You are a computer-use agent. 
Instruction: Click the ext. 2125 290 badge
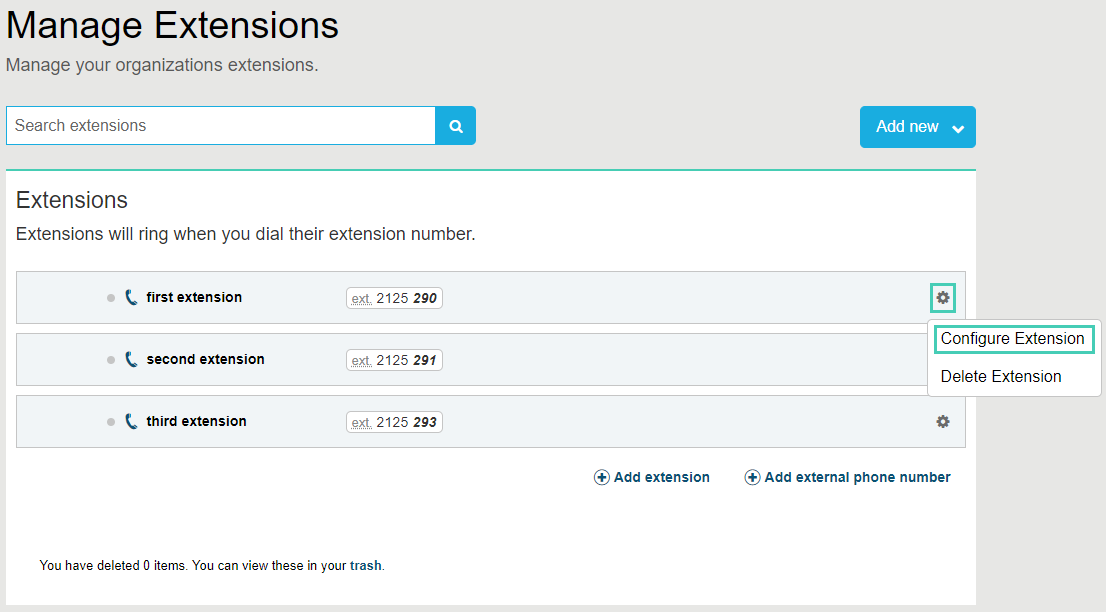tap(394, 298)
